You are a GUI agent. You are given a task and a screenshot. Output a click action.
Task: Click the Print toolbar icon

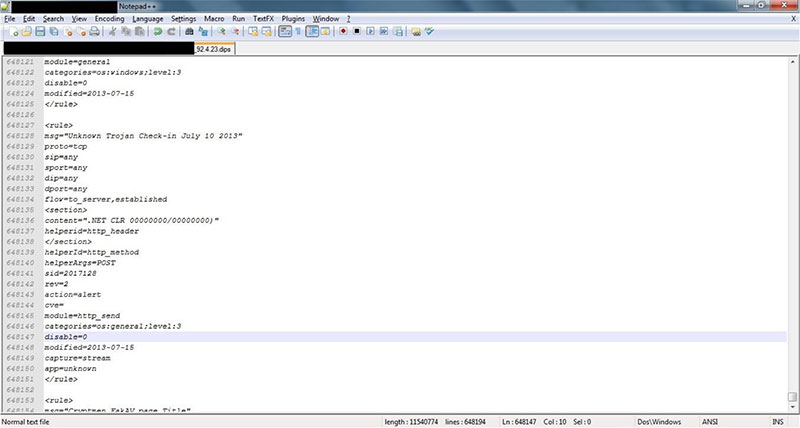pyautogui.click(x=94, y=32)
